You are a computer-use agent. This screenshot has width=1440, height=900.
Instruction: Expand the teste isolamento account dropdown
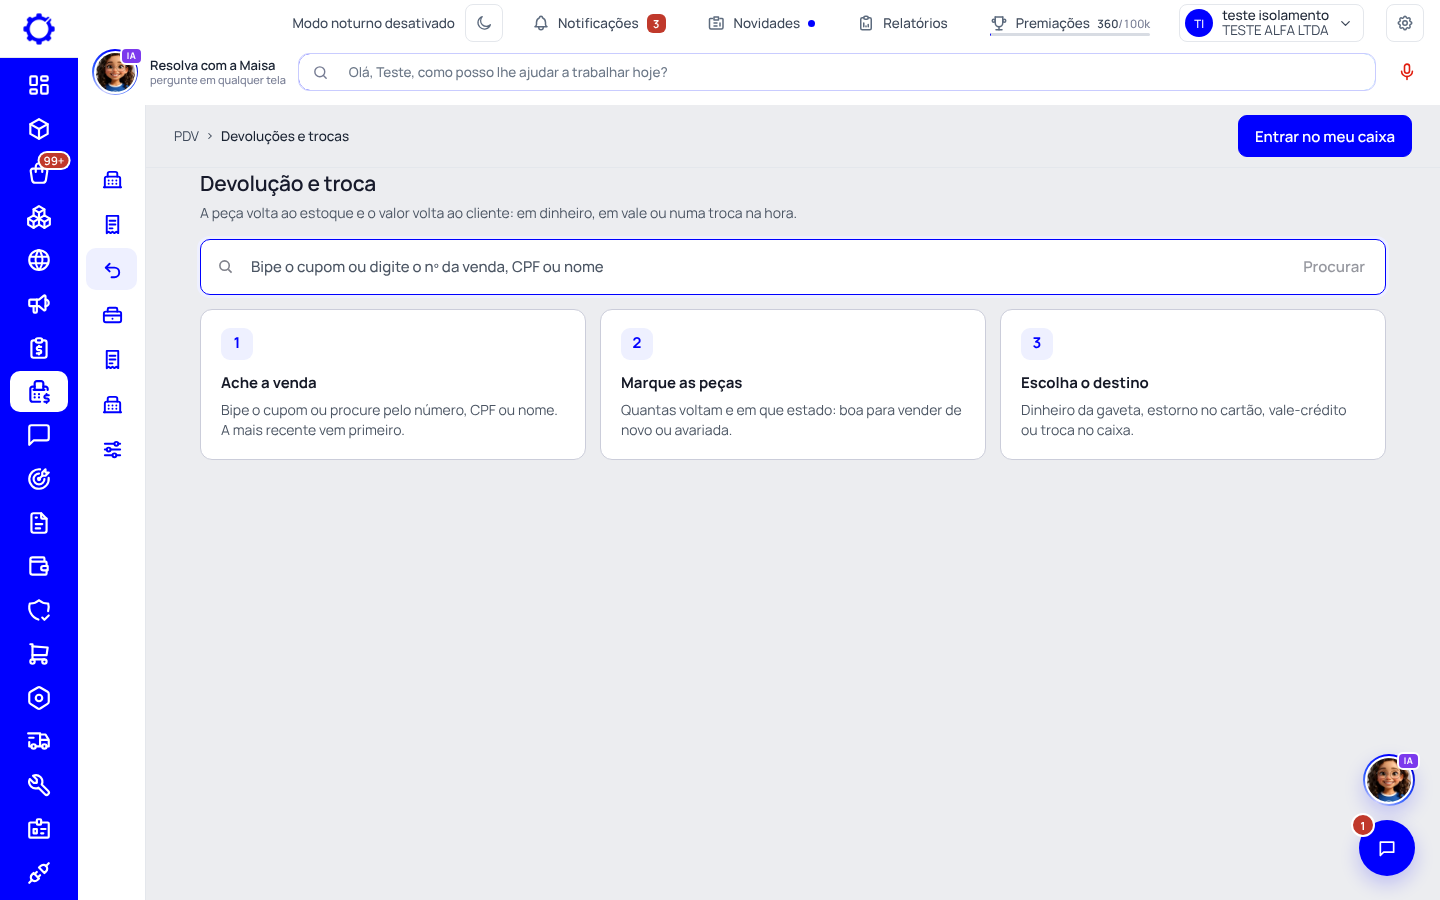[x=1271, y=23]
